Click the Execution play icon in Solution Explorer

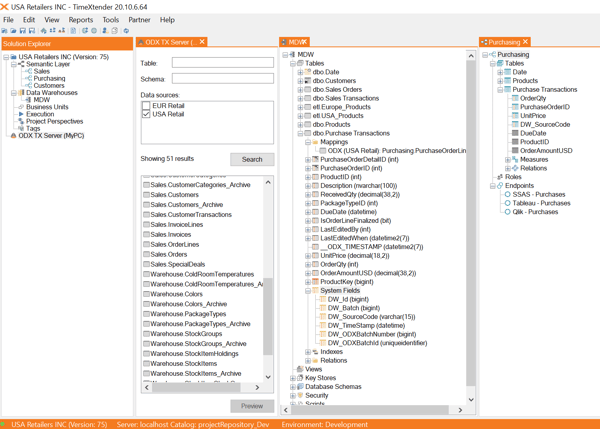[x=21, y=114]
